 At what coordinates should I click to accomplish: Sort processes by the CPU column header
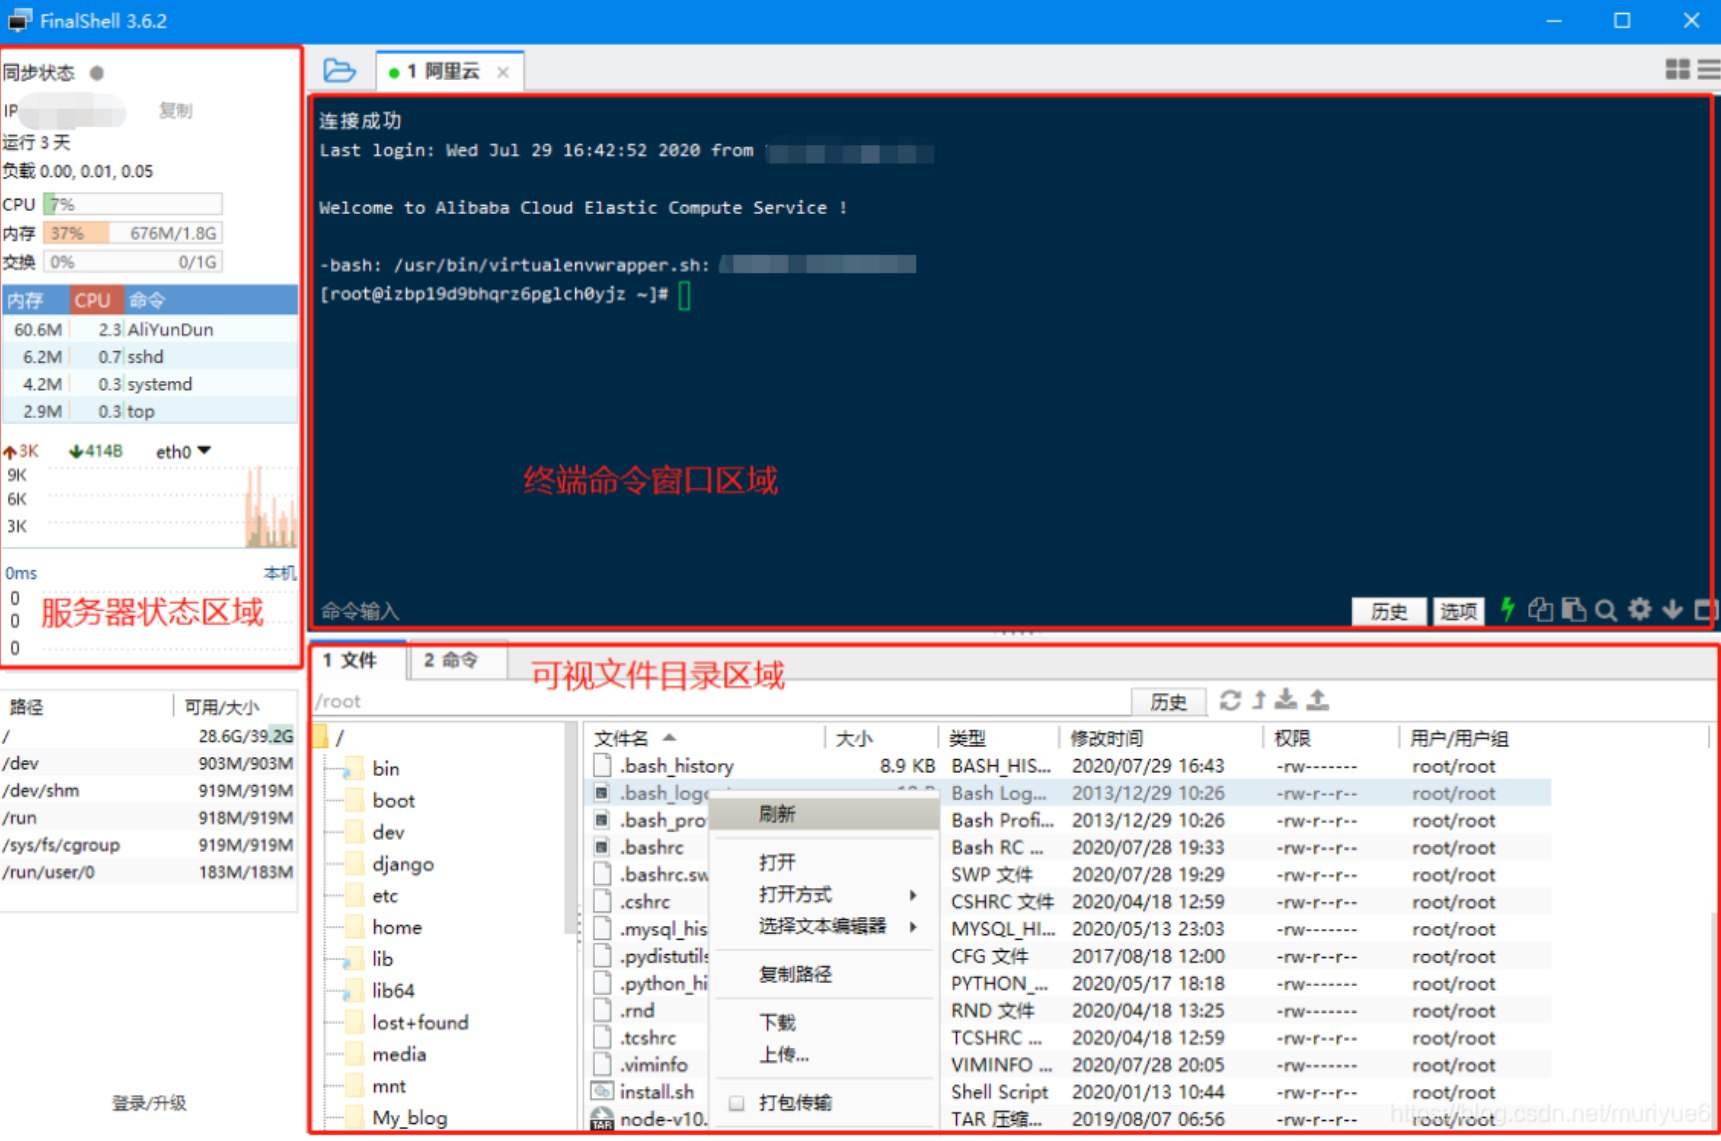[x=92, y=300]
